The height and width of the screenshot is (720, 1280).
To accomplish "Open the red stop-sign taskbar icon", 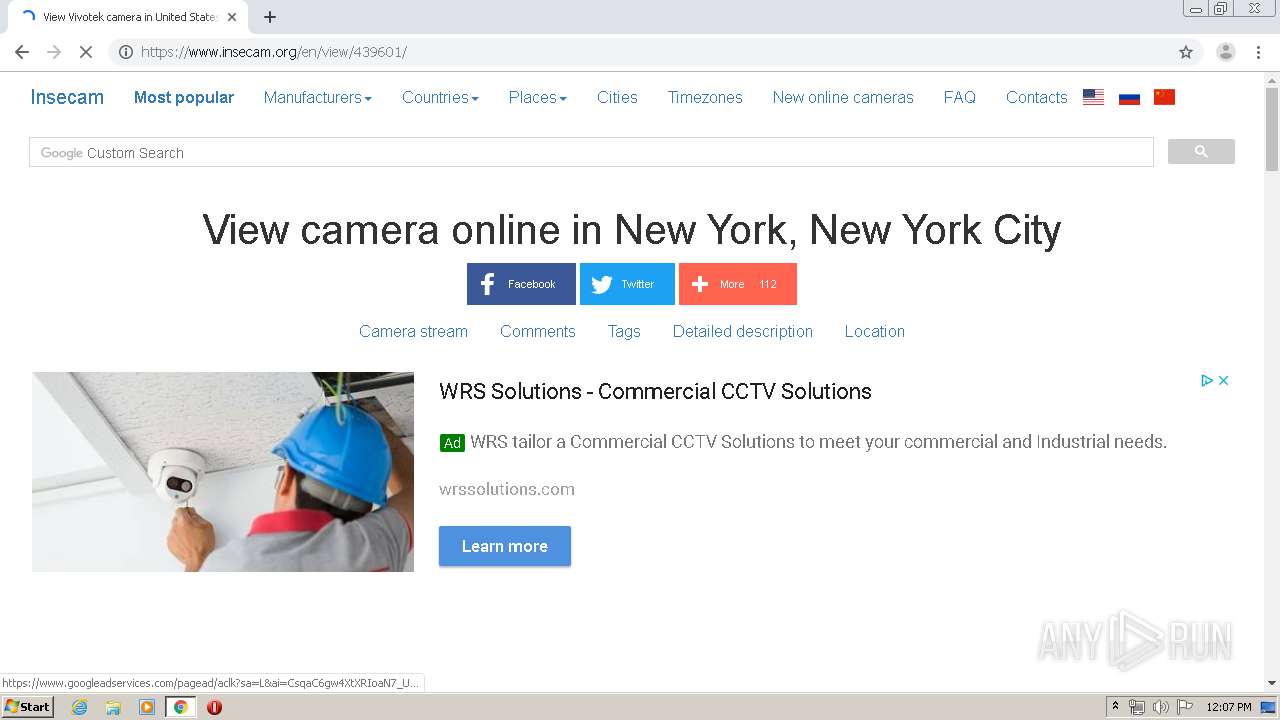I will point(214,707).
